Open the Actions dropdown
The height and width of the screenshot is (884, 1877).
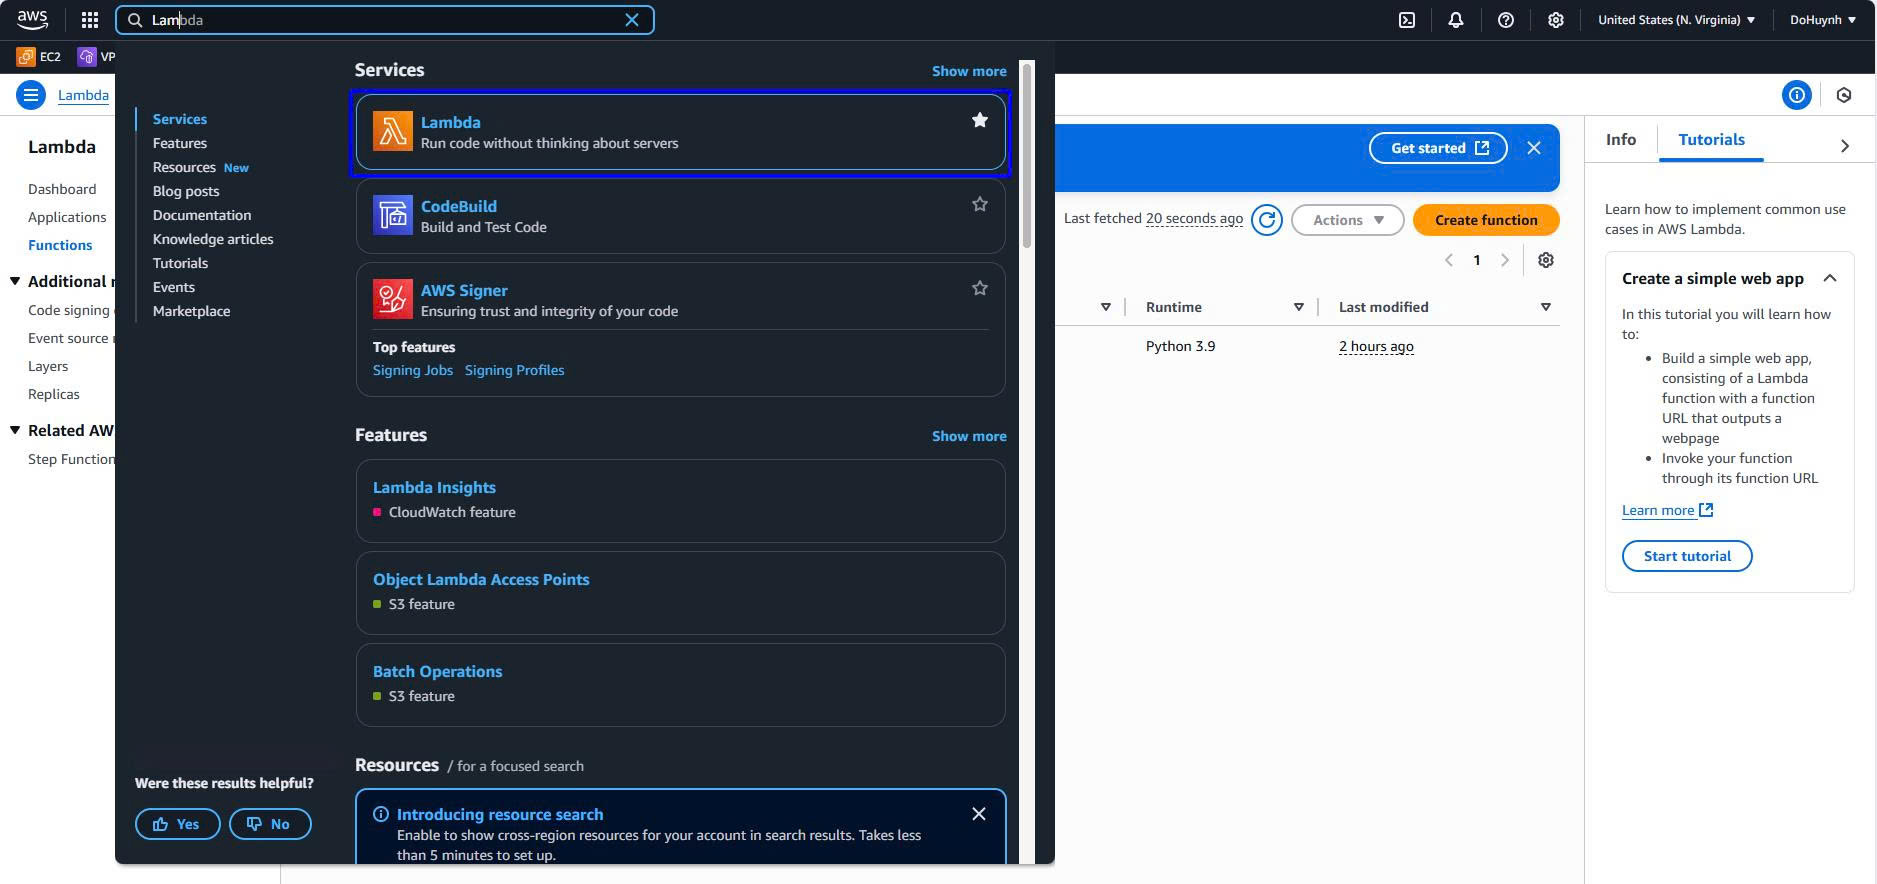[1347, 220]
